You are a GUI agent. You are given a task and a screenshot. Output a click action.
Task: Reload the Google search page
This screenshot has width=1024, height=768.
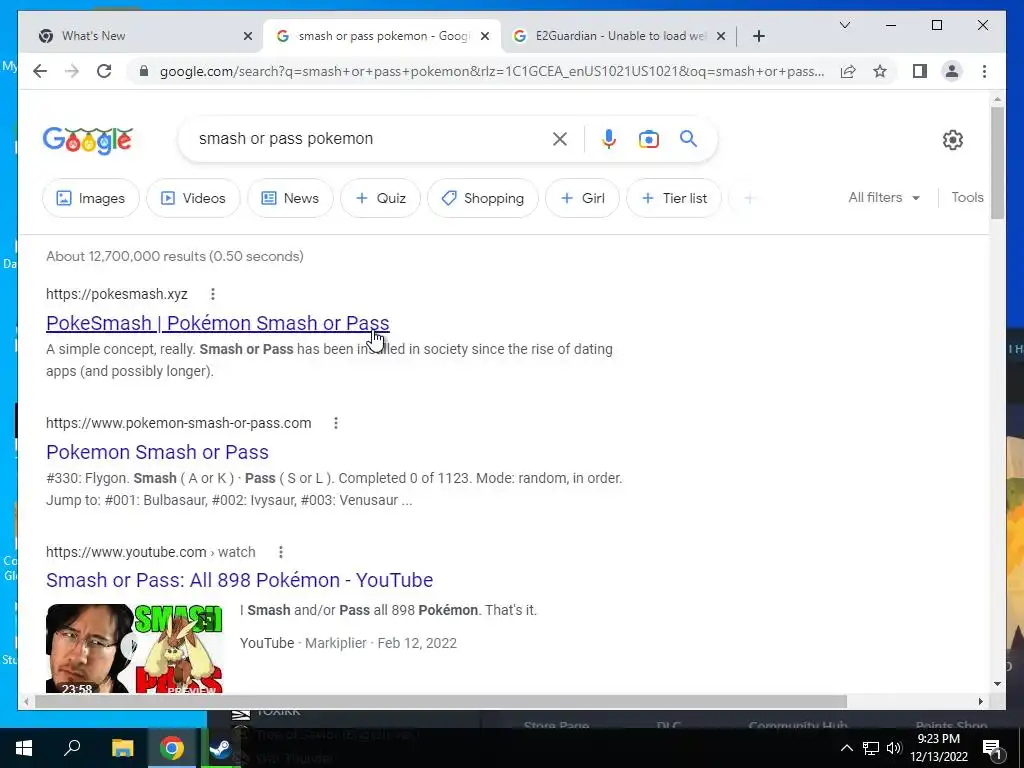104,71
